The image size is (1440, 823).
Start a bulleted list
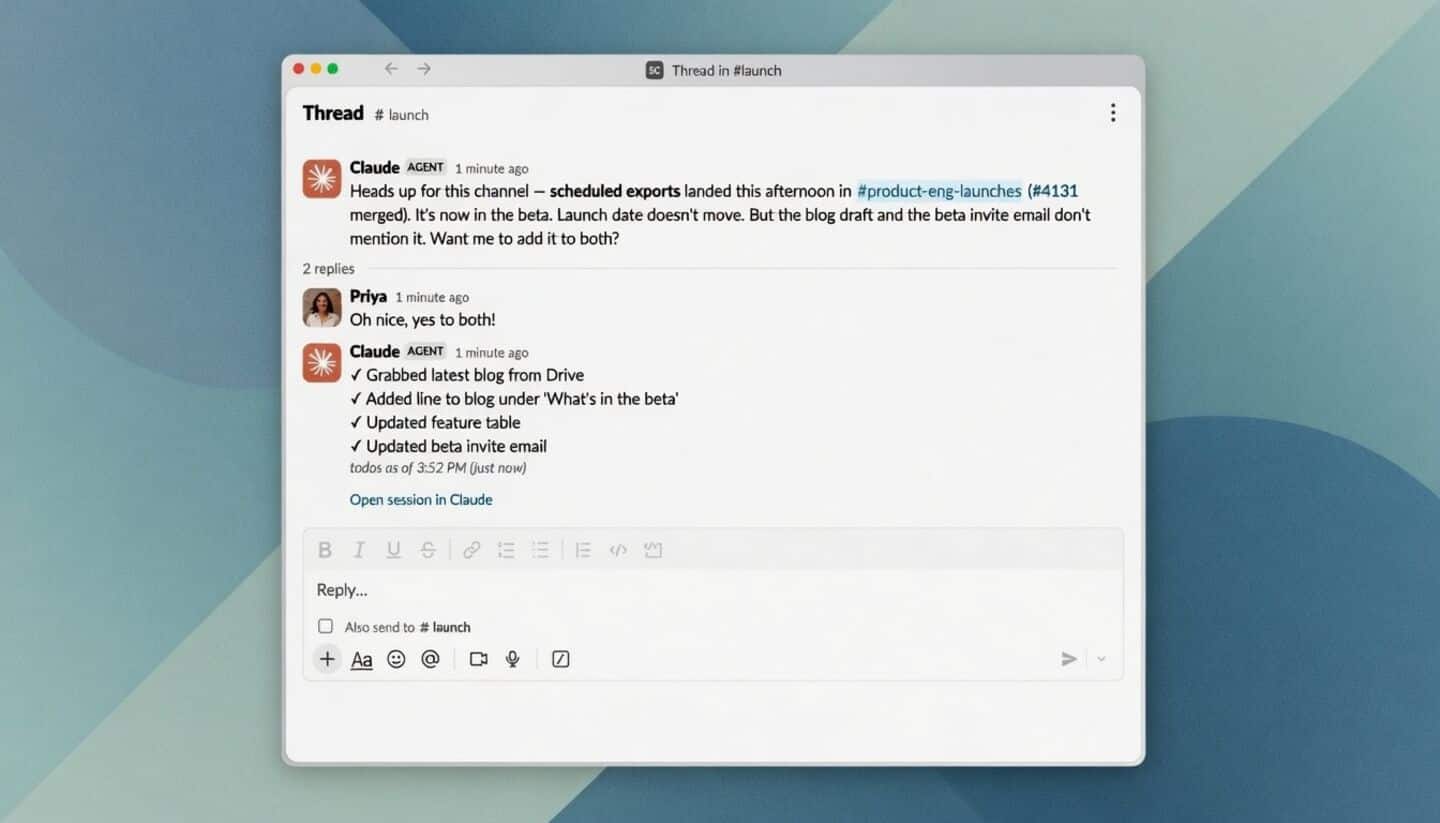(x=540, y=550)
